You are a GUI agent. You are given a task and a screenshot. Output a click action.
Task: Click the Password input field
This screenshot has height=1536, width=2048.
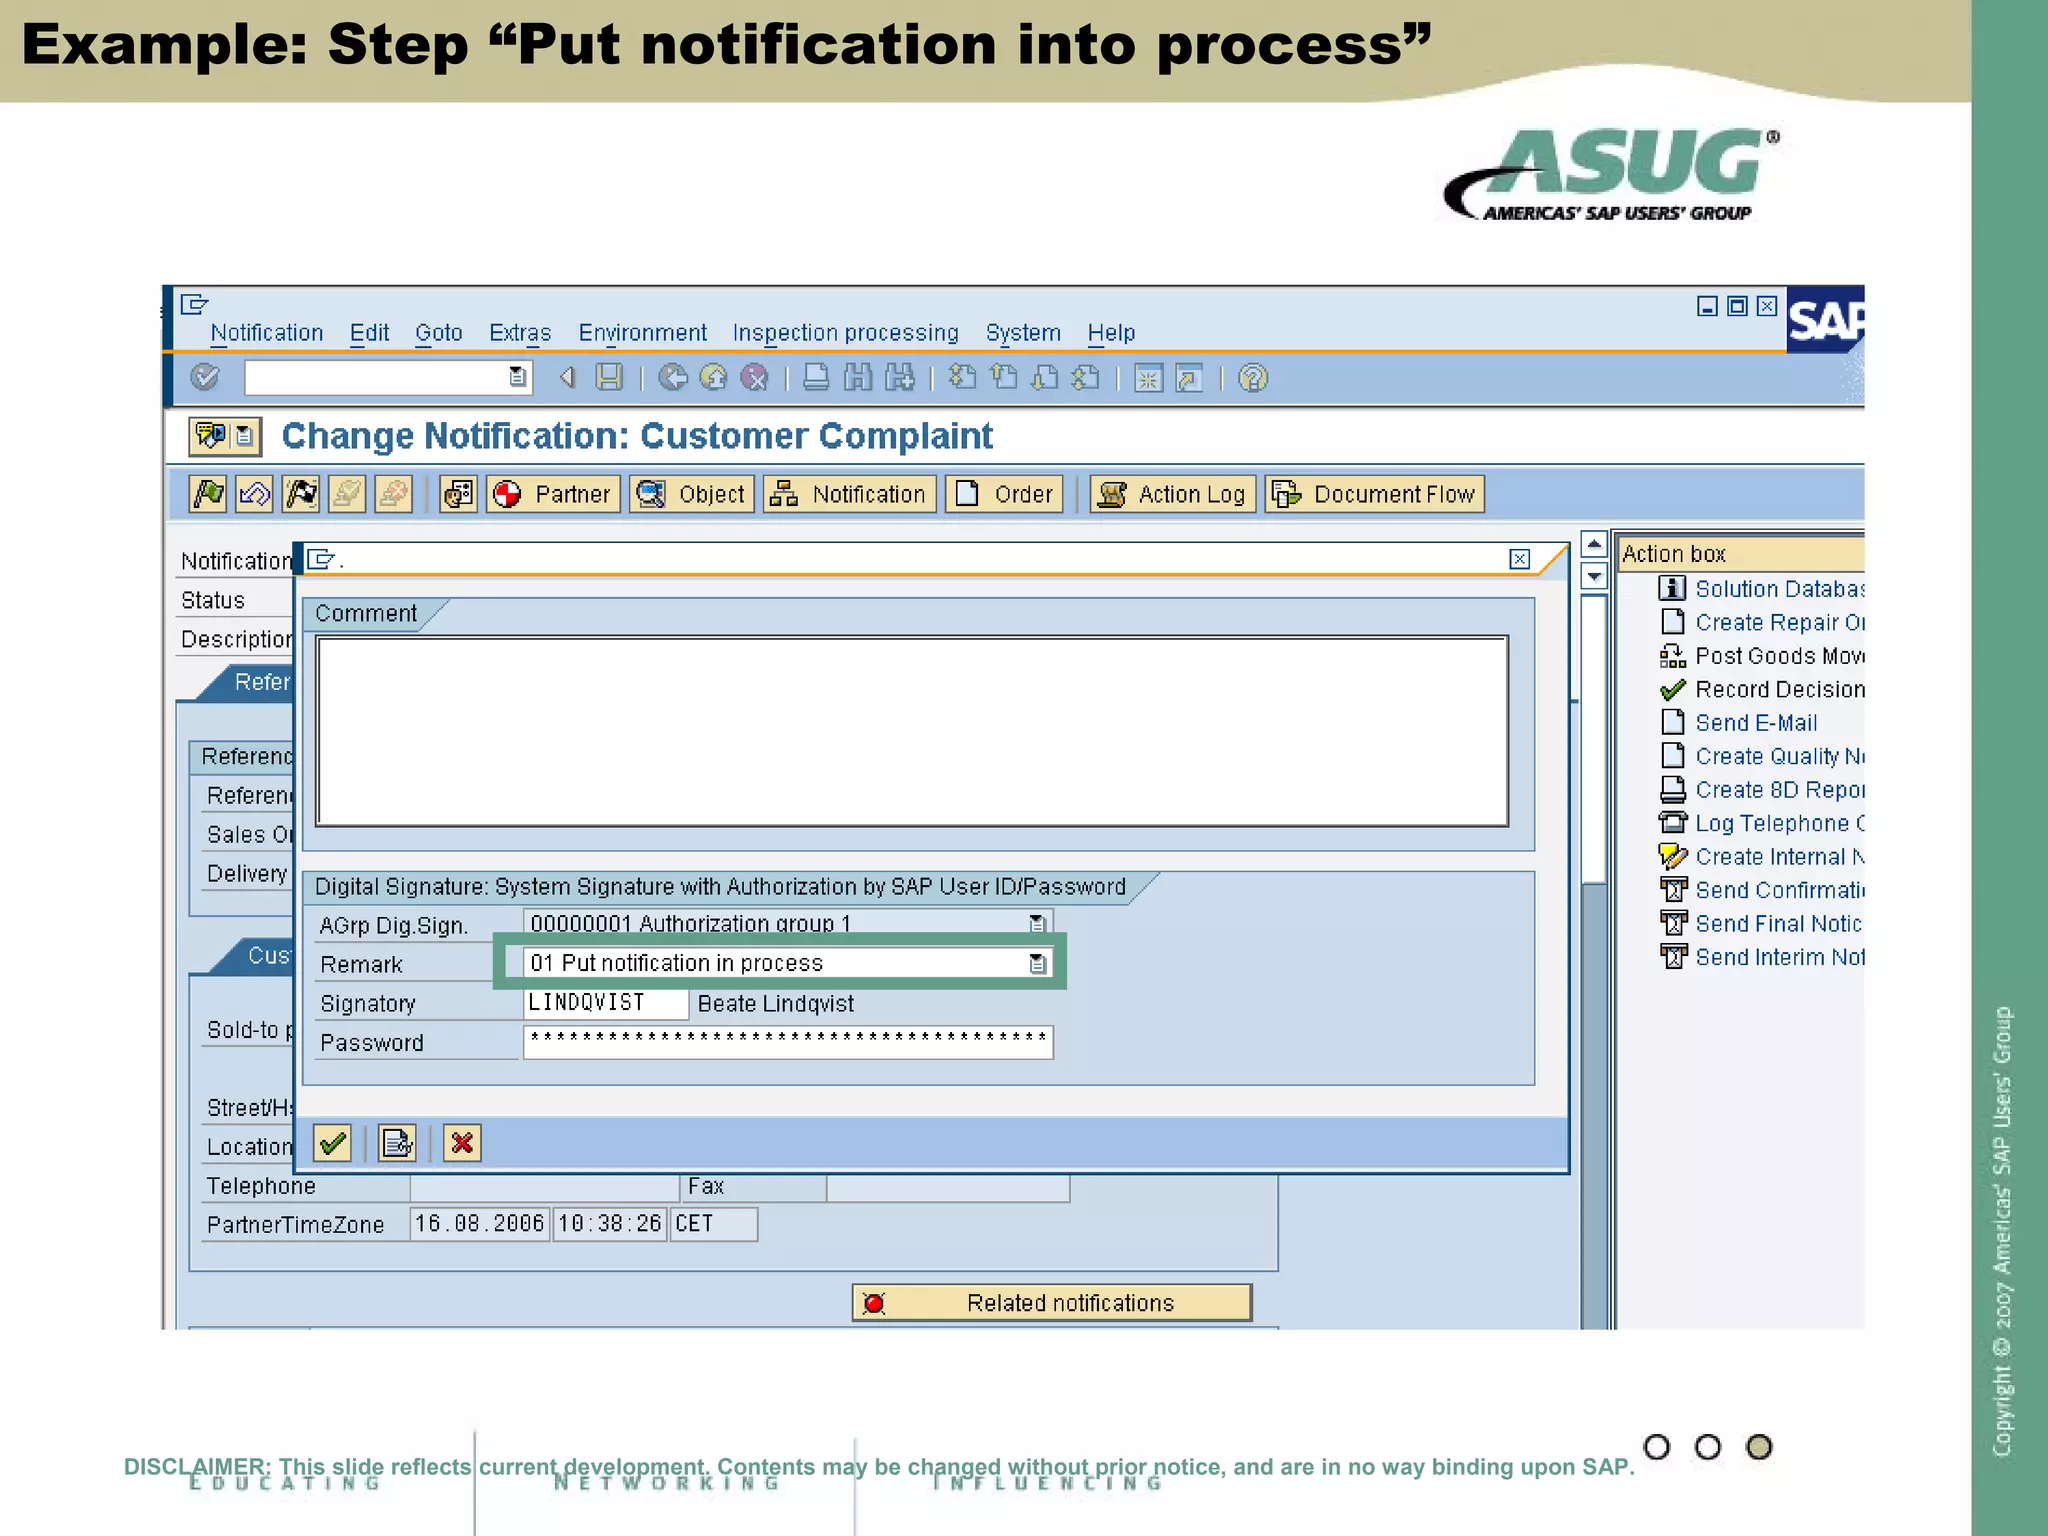tap(788, 1041)
